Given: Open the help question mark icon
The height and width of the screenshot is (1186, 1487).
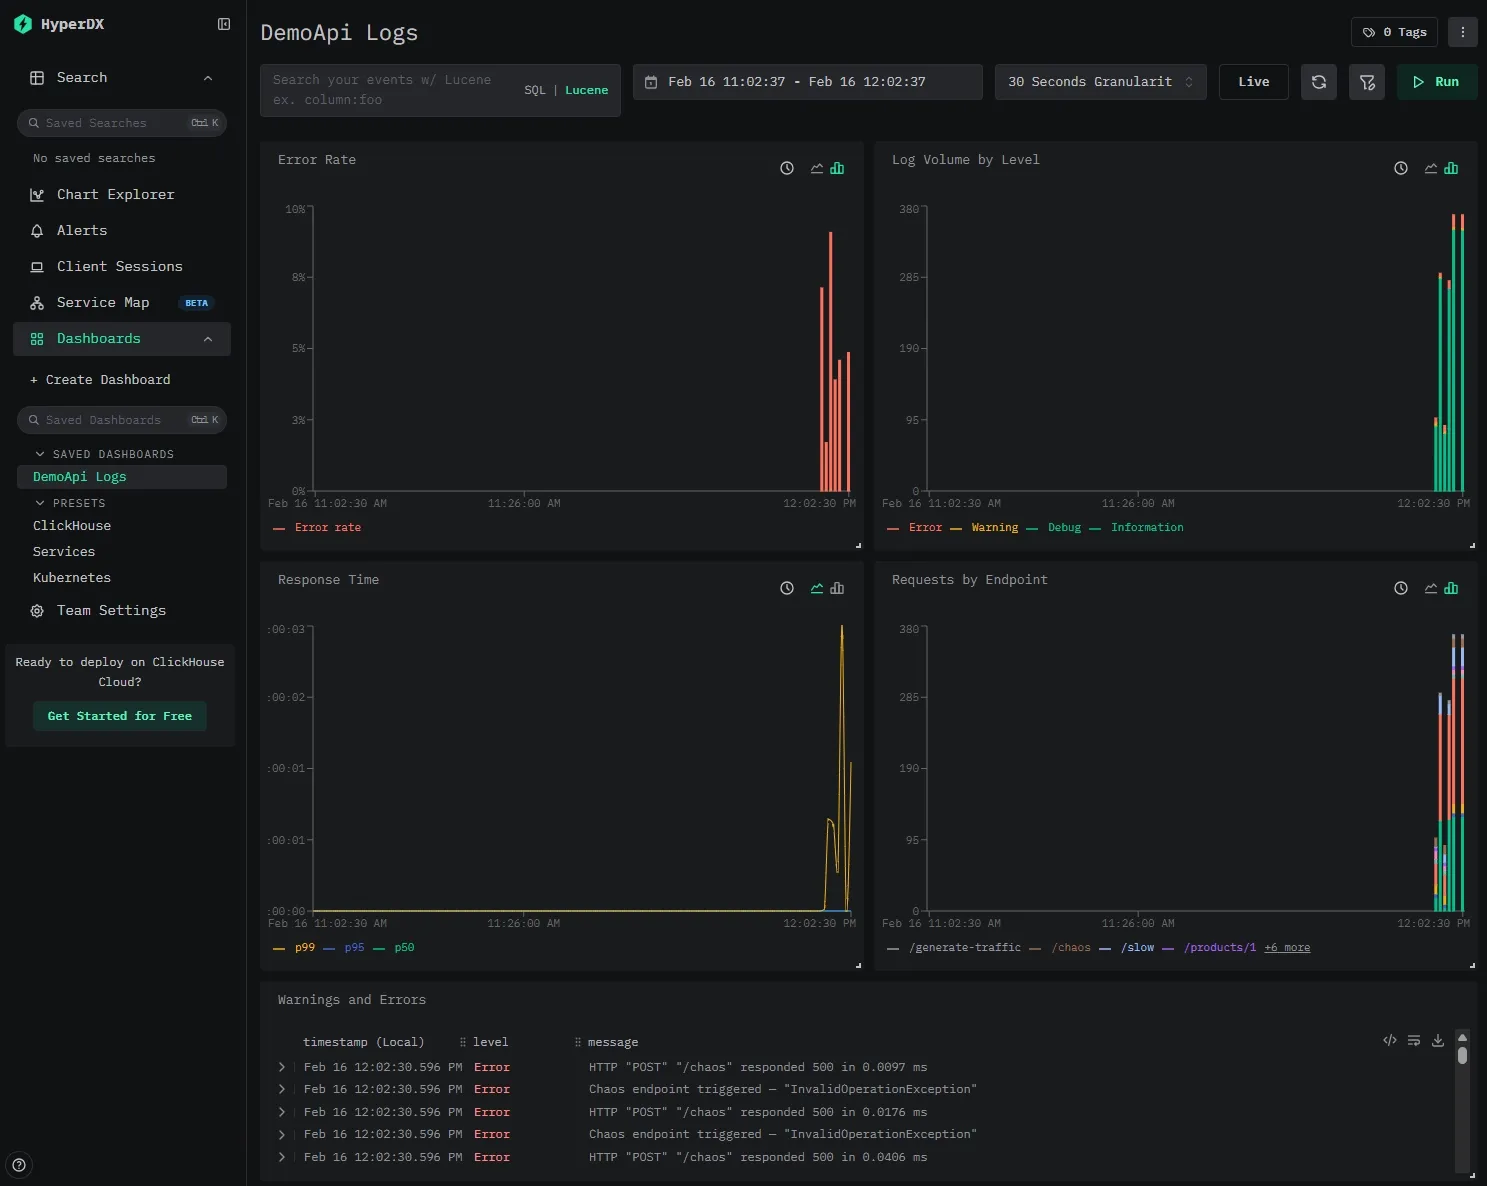Looking at the screenshot, I should [x=19, y=1164].
